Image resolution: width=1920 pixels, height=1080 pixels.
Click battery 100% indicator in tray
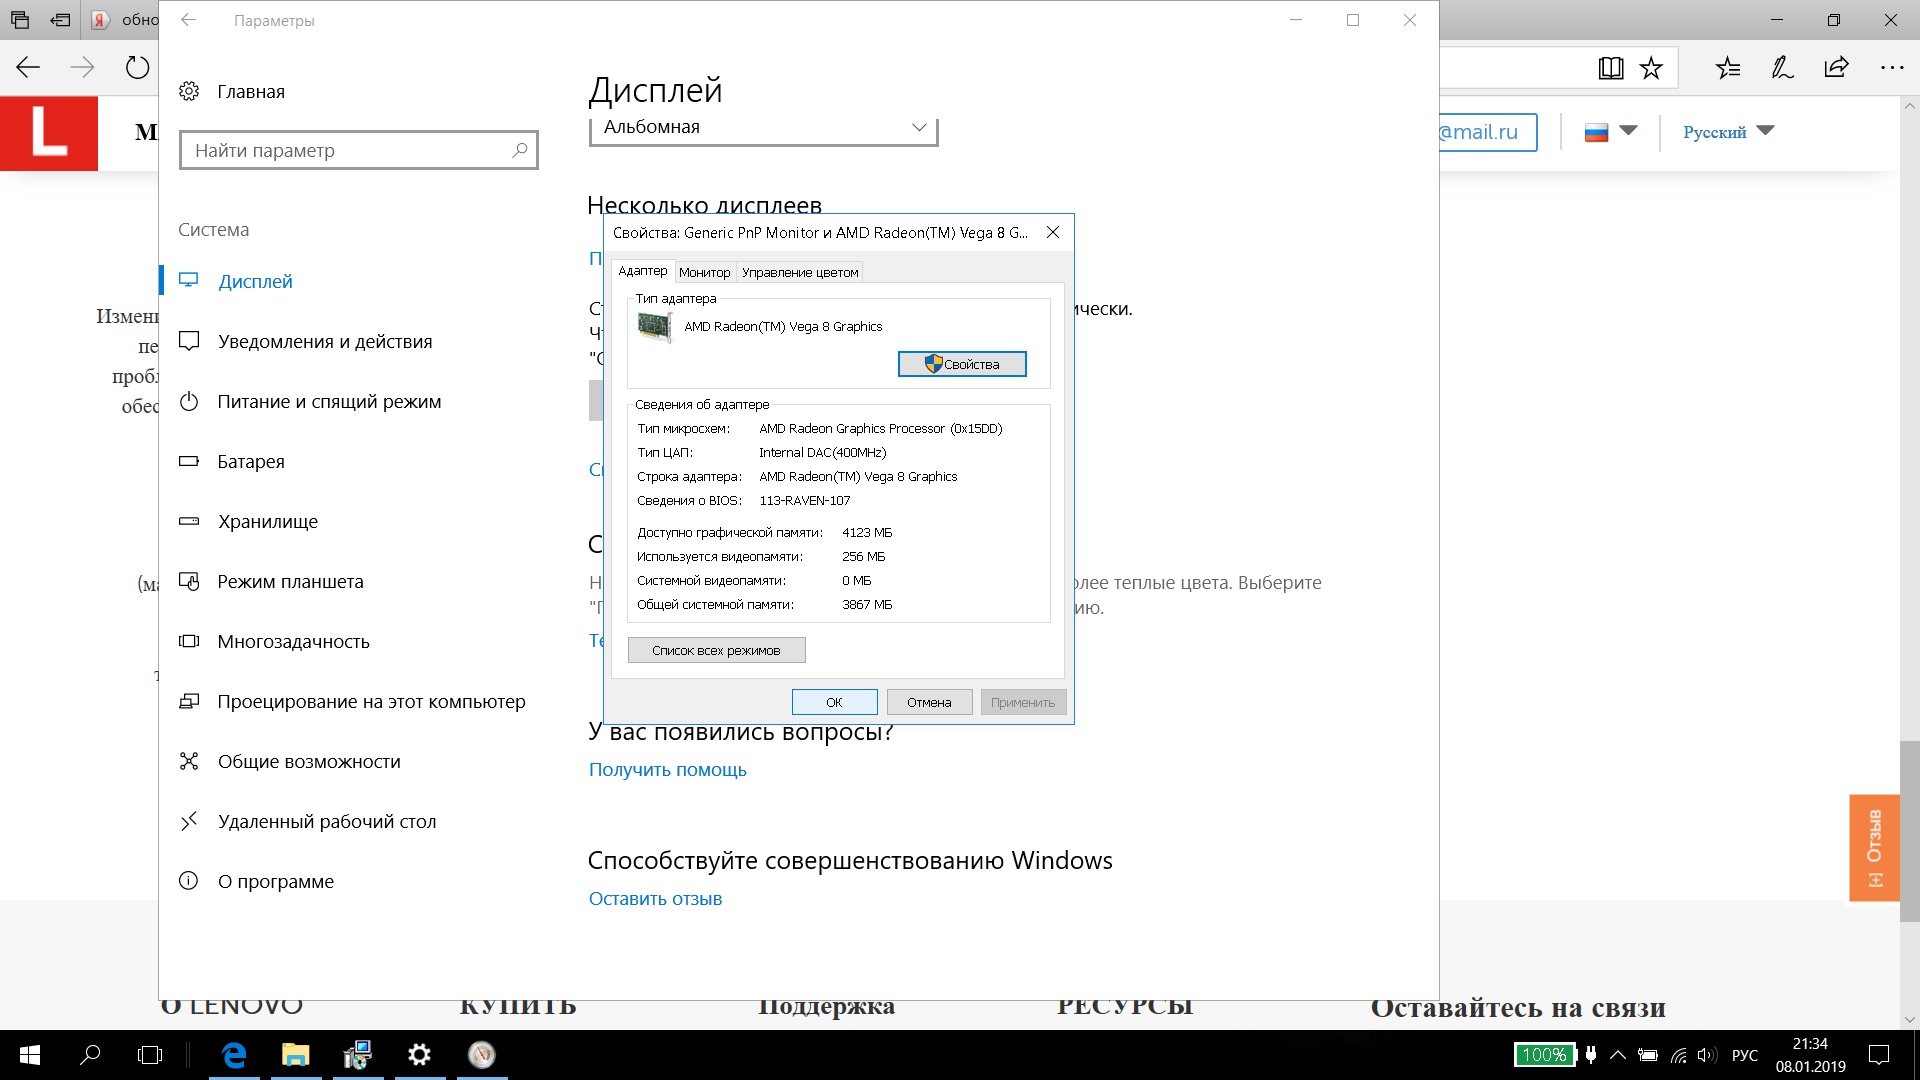point(1544,1055)
